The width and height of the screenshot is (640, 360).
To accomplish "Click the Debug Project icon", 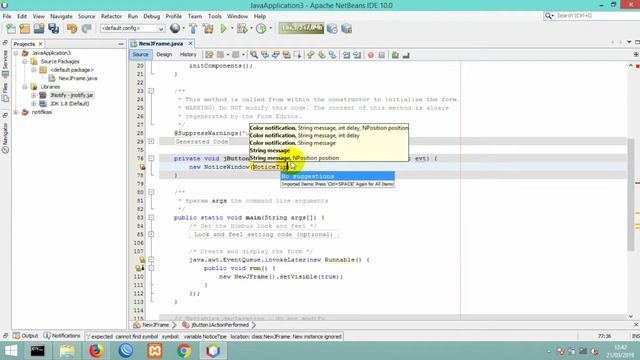I will [242, 29].
